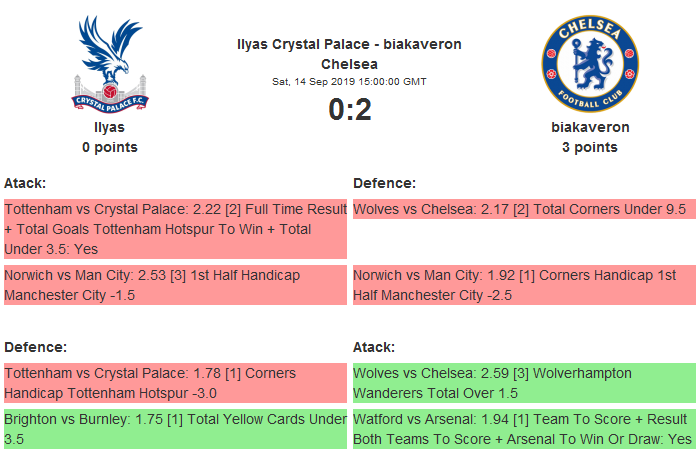Click the upper right Defence section heading
The image size is (700, 460).
tap(385, 183)
